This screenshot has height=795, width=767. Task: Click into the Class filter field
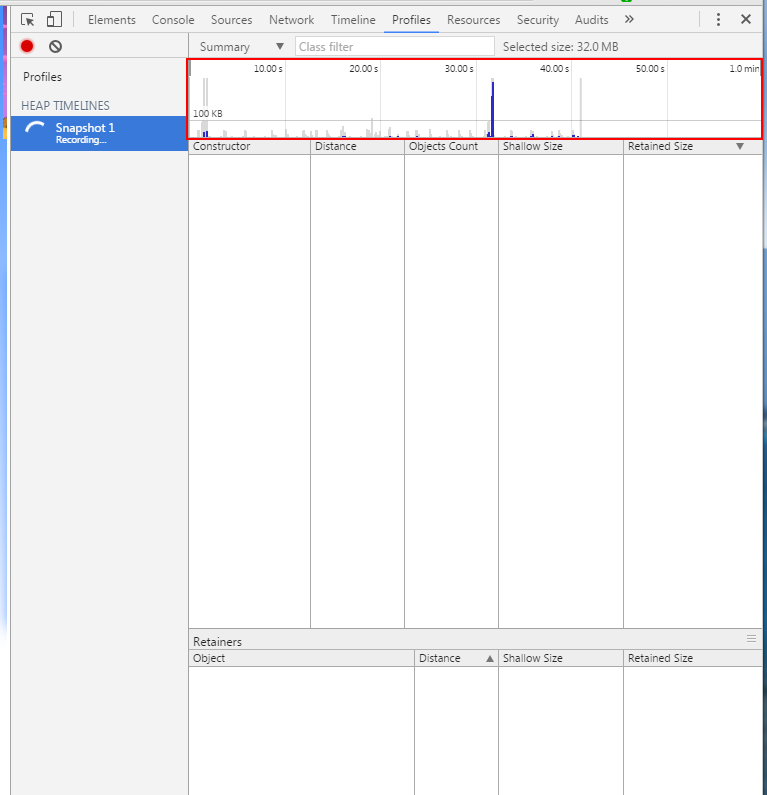coord(395,46)
